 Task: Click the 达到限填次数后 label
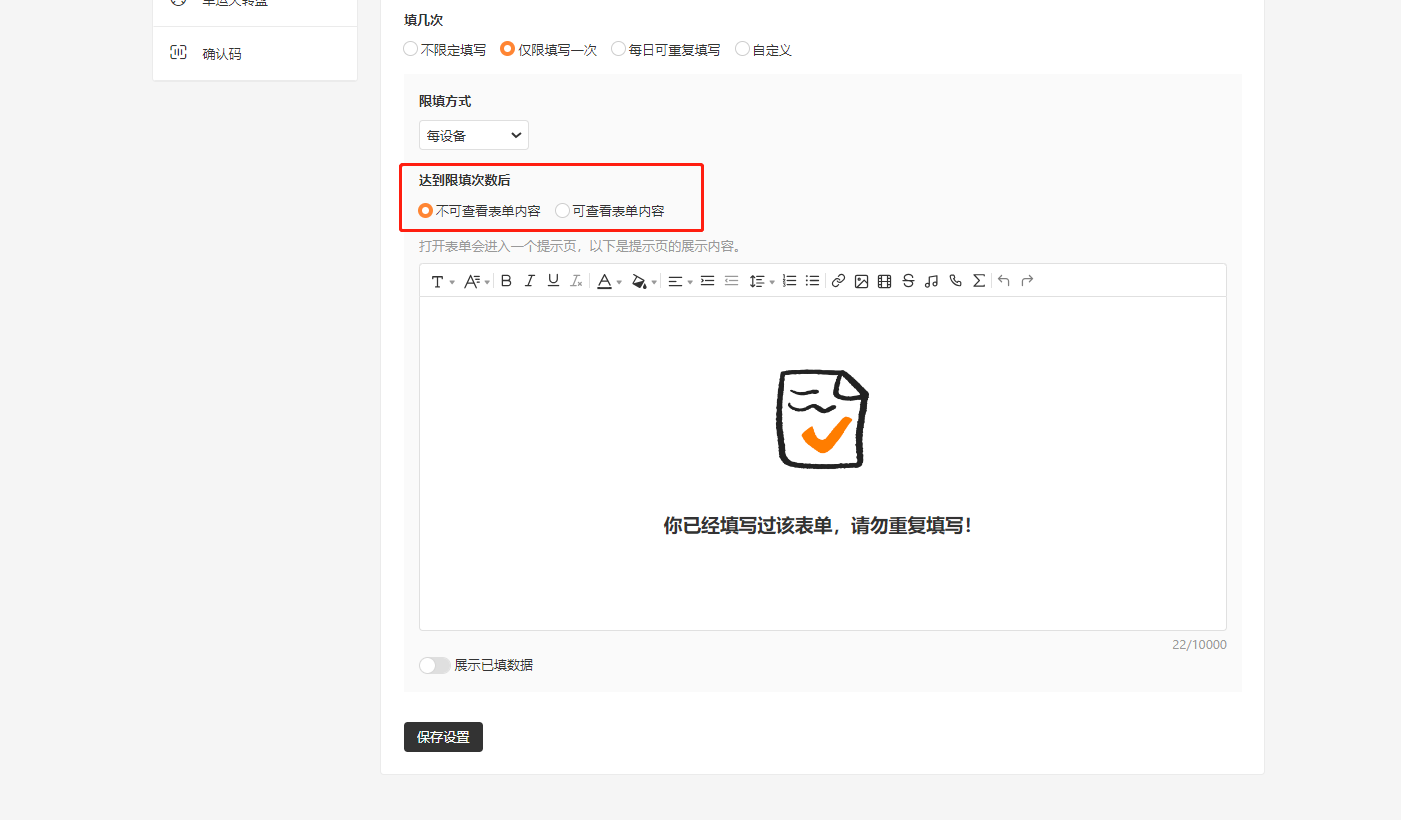click(x=465, y=181)
